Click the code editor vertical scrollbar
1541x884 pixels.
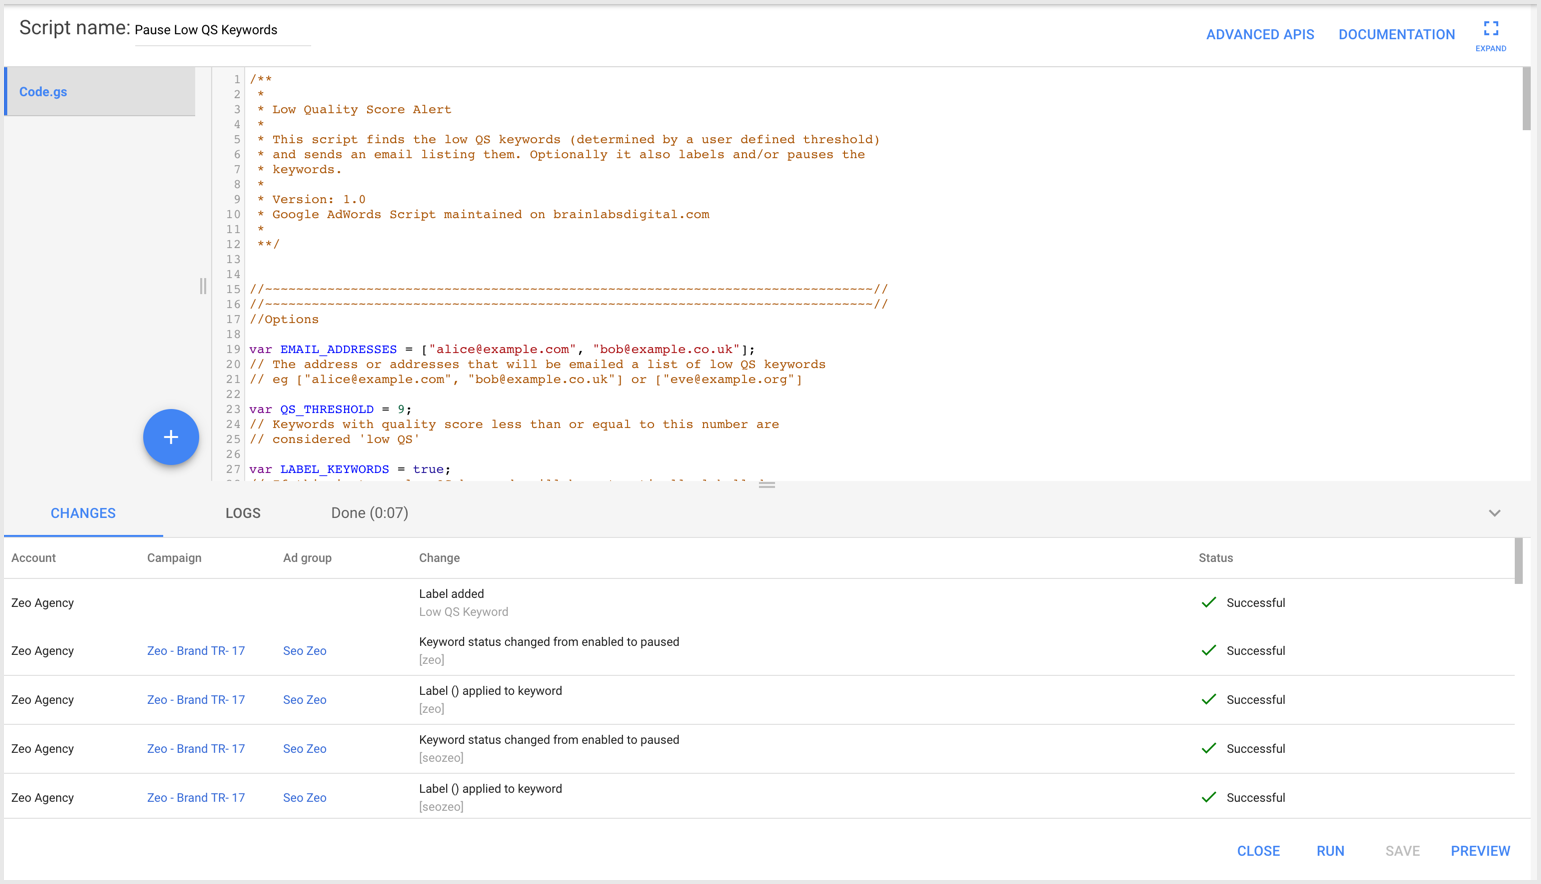pos(1526,98)
